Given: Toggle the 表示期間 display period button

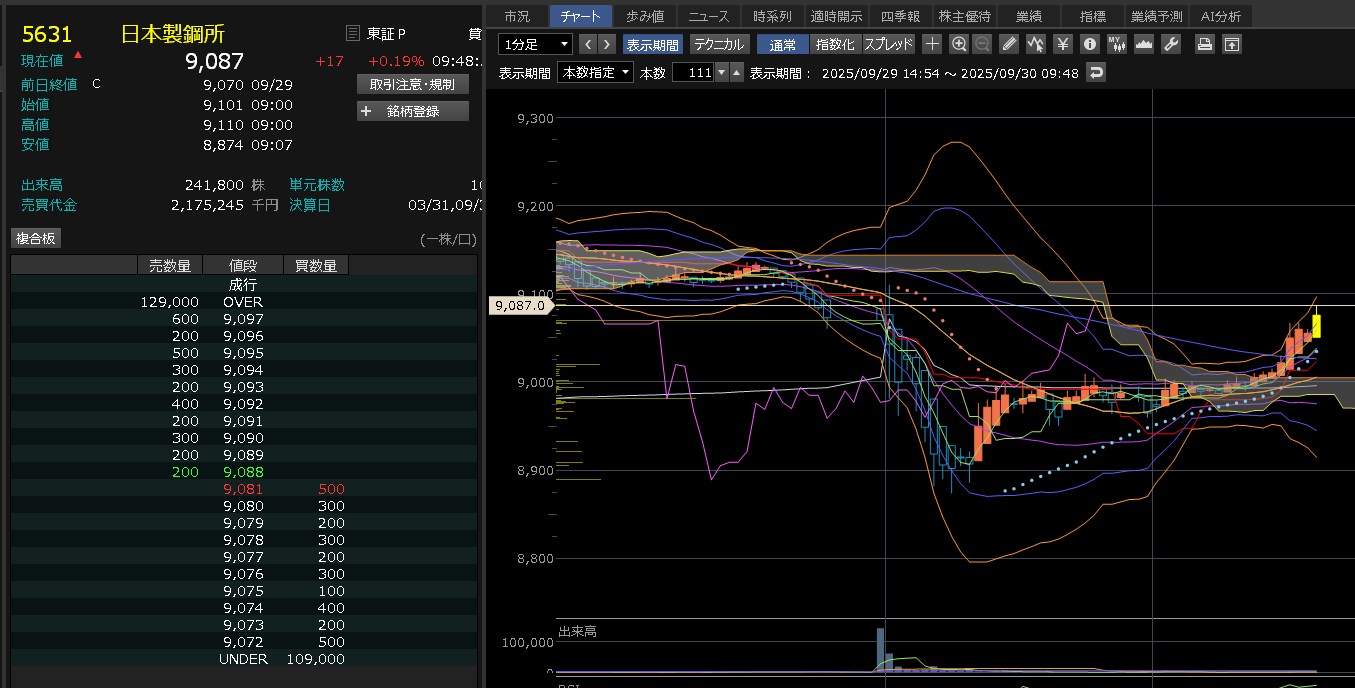Looking at the screenshot, I should click(x=652, y=44).
